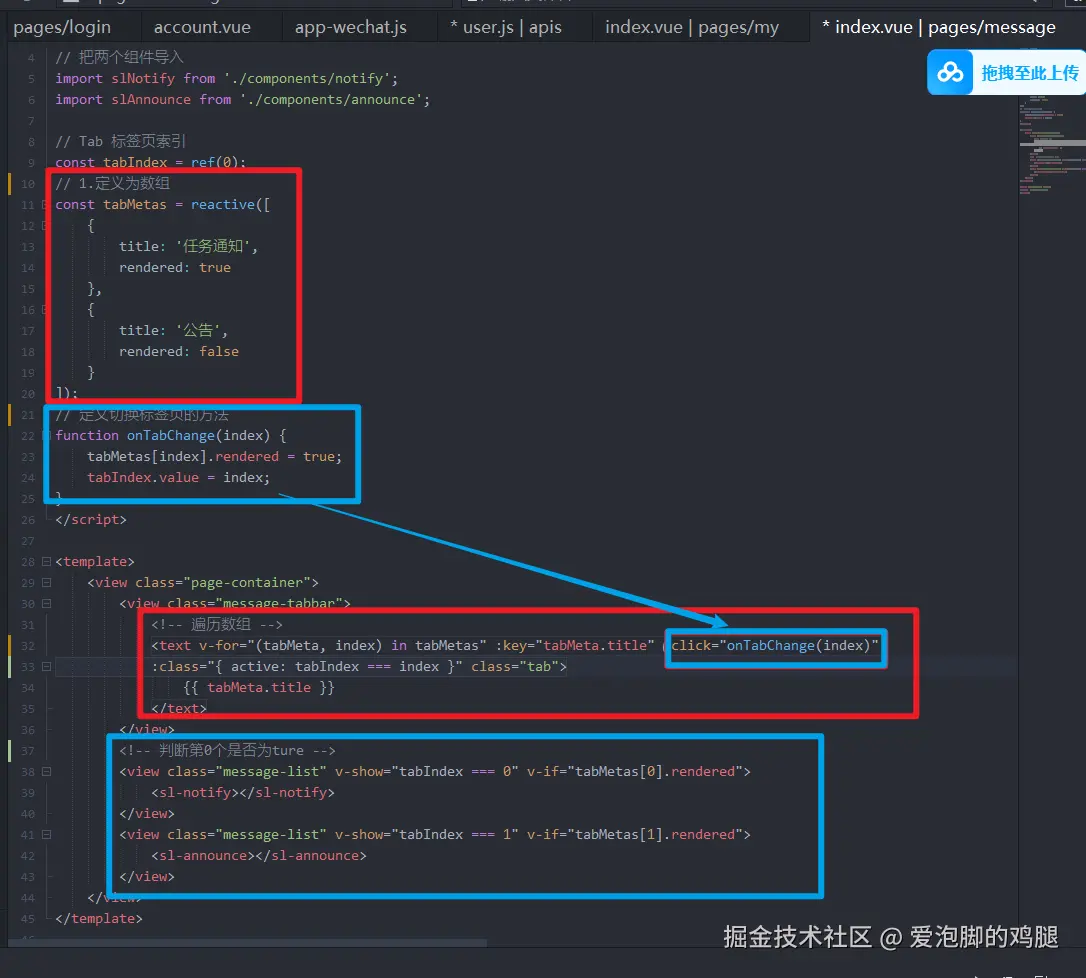Click 'slAnnounce' in the import statement

[151, 99]
